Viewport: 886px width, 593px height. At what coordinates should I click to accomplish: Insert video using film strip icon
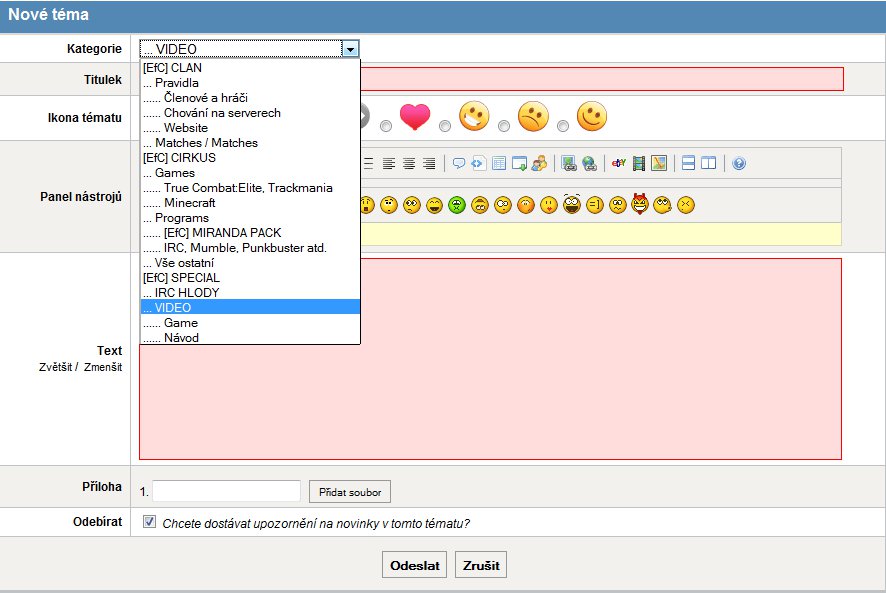pos(639,164)
